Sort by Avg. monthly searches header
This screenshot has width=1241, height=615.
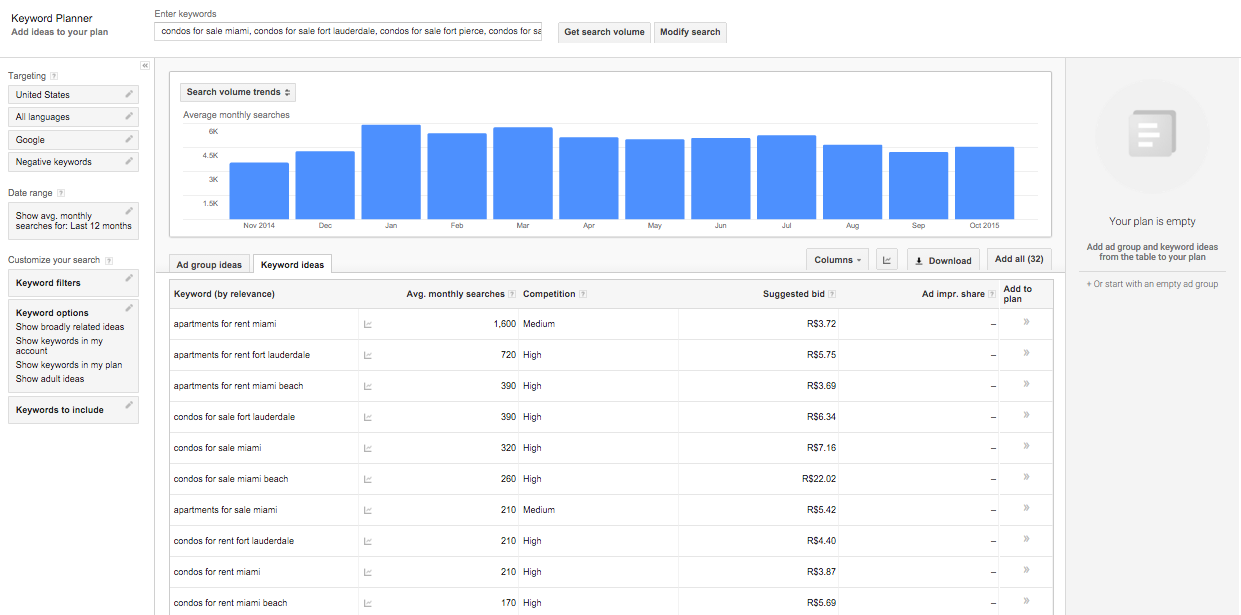455,294
